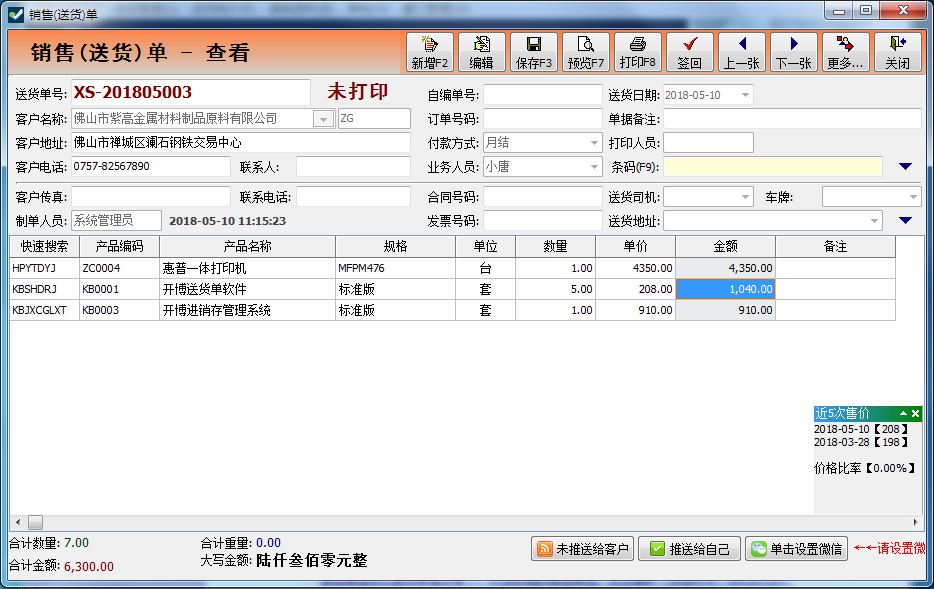
Task: Click the 客户传真 input field
Action: 151,197
